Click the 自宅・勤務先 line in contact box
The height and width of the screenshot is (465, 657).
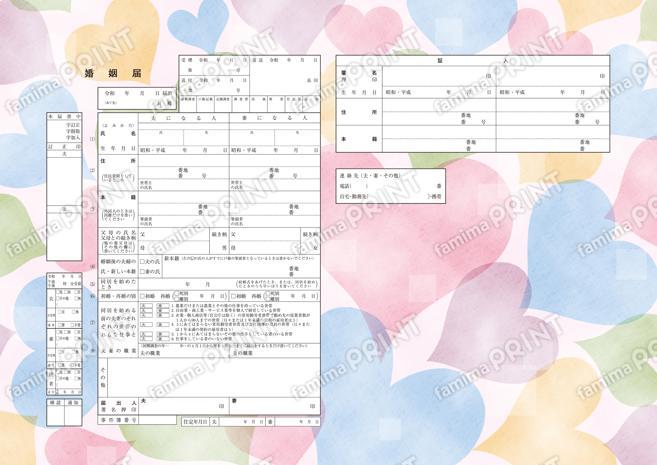coord(391,196)
